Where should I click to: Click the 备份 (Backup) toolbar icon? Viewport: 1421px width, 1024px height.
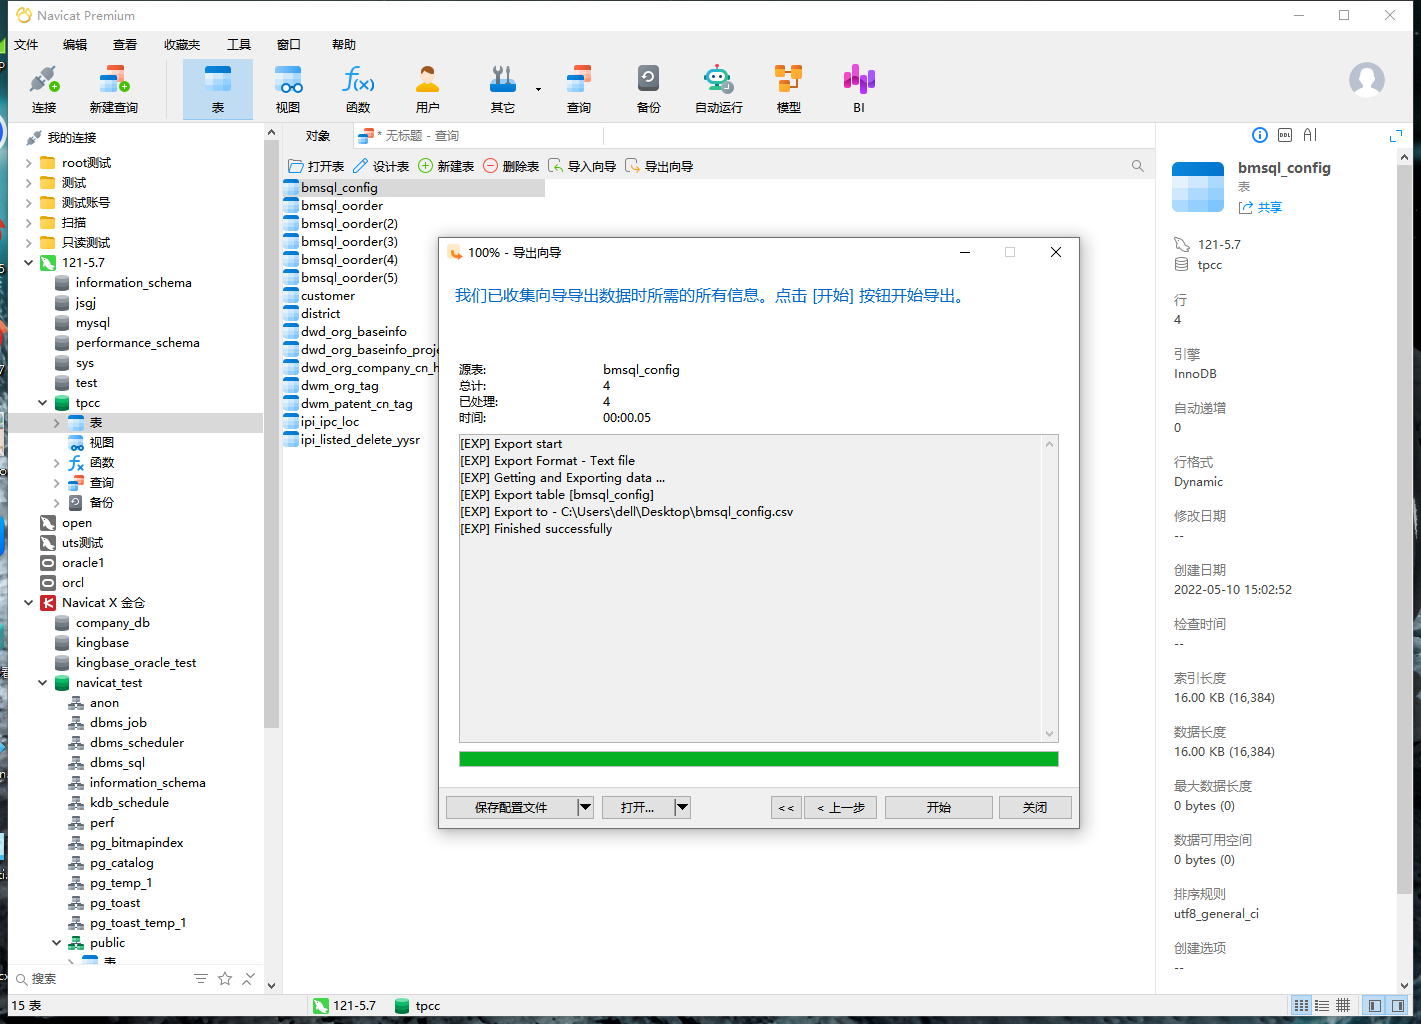[x=649, y=89]
